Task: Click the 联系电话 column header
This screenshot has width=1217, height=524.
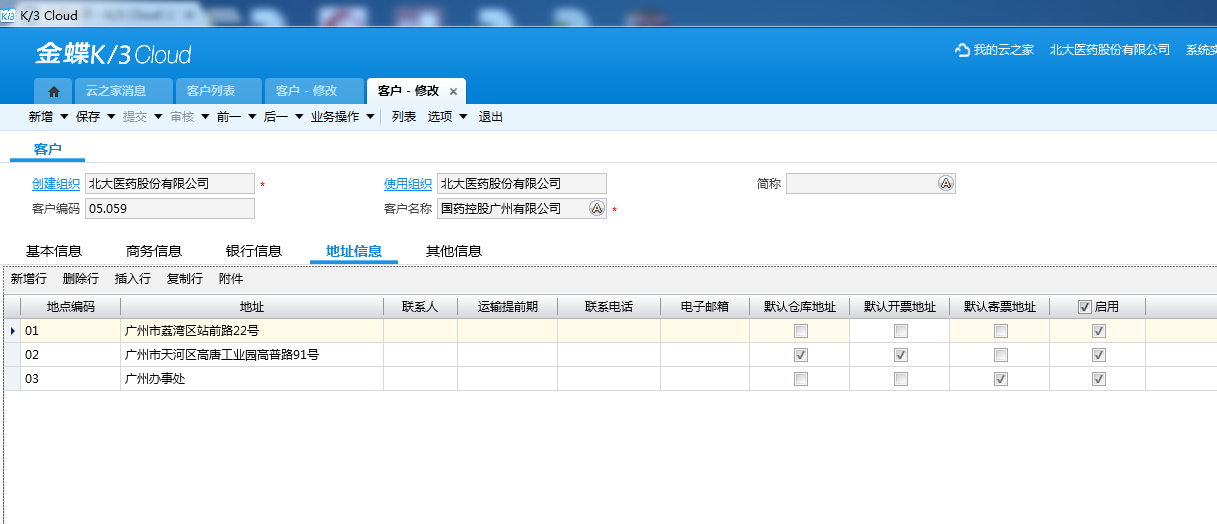Action: [x=609, y=307]
